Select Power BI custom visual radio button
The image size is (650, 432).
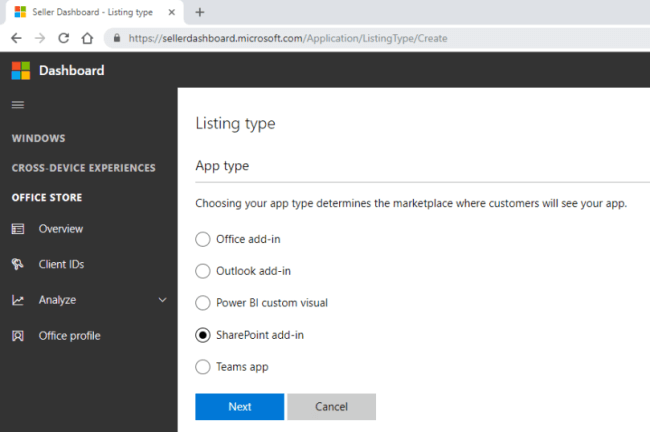pyautogui.click(x=203, y=303)
